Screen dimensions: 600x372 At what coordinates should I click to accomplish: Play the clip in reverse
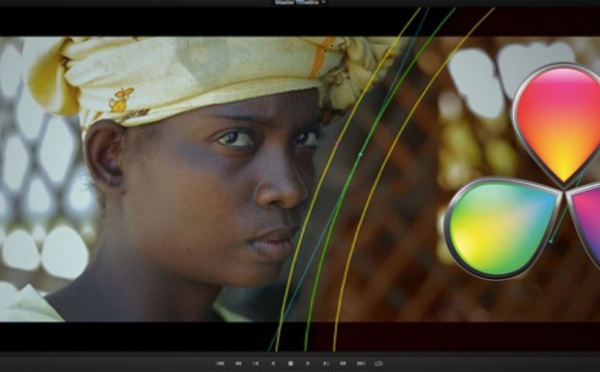(273, 363)
